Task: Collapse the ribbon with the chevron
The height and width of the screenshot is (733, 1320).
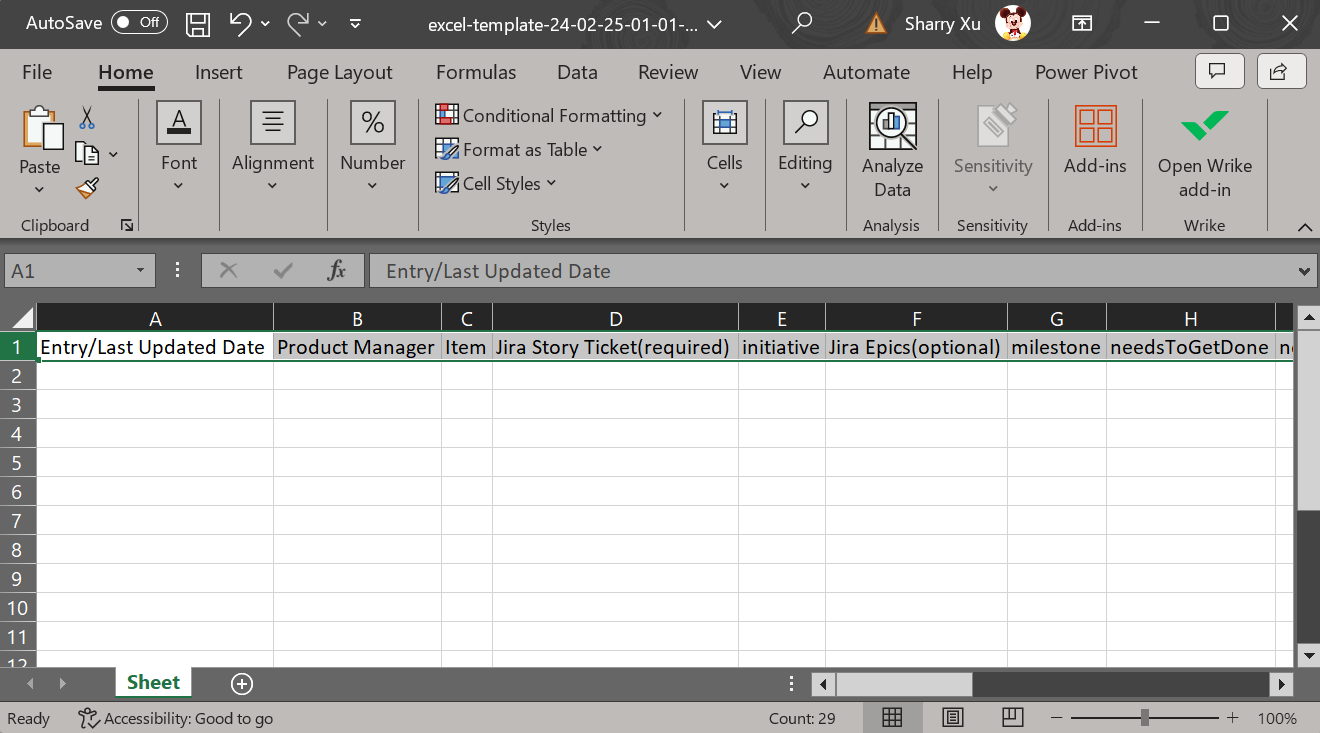Action: 1305,227
